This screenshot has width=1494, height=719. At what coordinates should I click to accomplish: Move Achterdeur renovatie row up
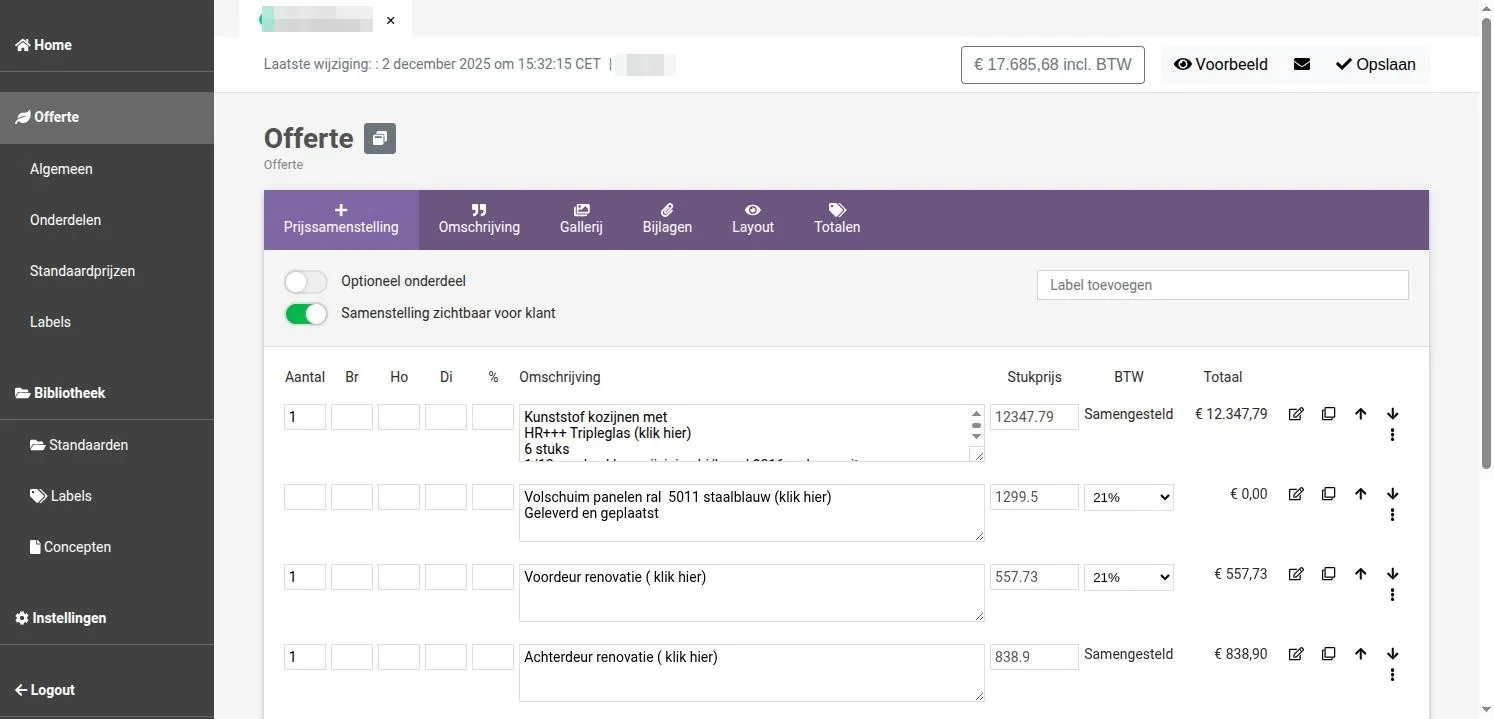[x=1360, y=654]
